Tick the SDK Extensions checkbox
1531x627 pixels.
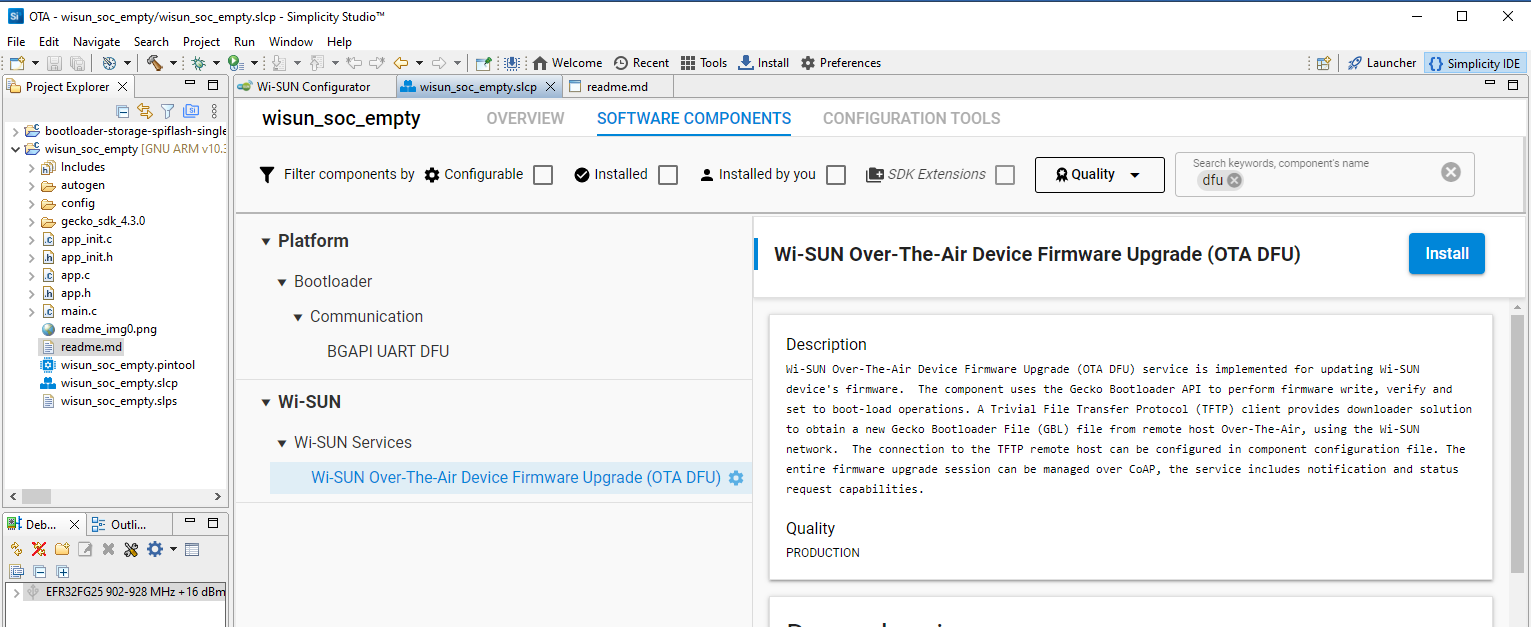(1005, 175)
